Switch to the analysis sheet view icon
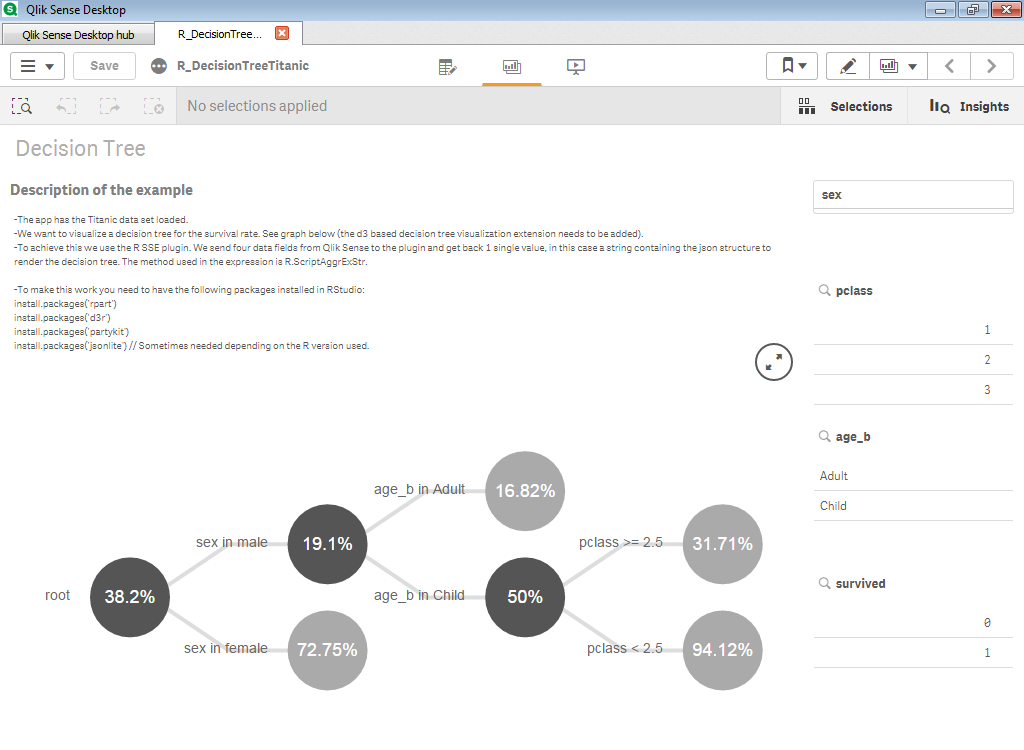This screenshot has width=1024, height=750. point(512,67)
